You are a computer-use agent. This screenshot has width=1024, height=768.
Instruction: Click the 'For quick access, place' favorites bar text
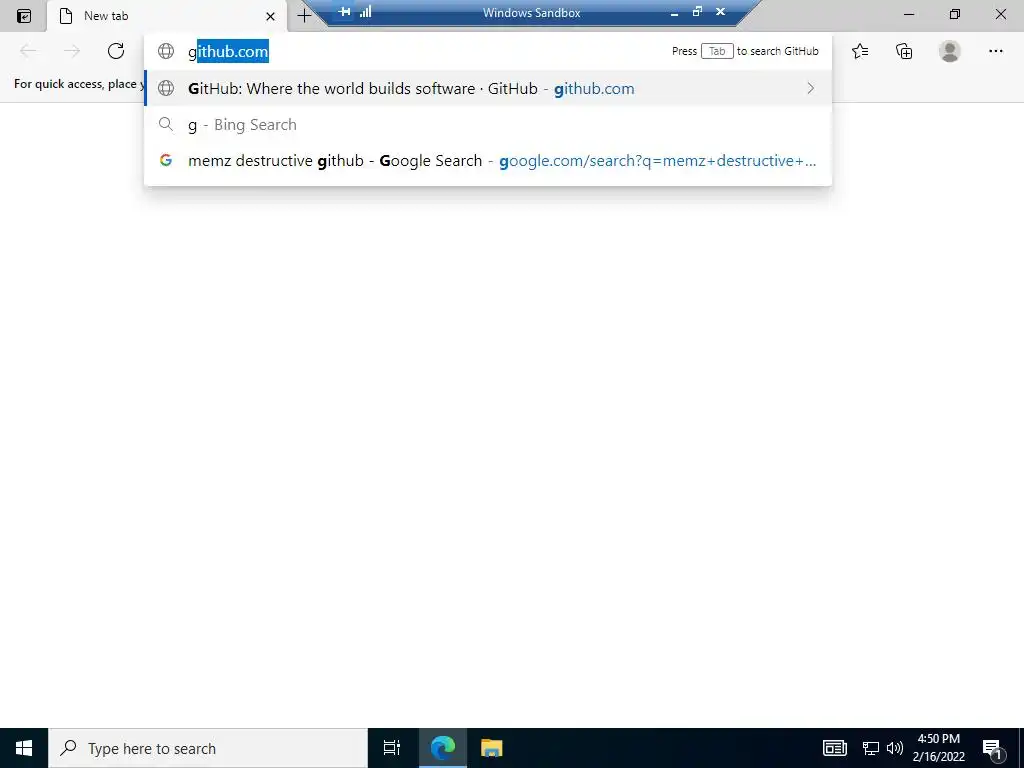click(78, 84)
